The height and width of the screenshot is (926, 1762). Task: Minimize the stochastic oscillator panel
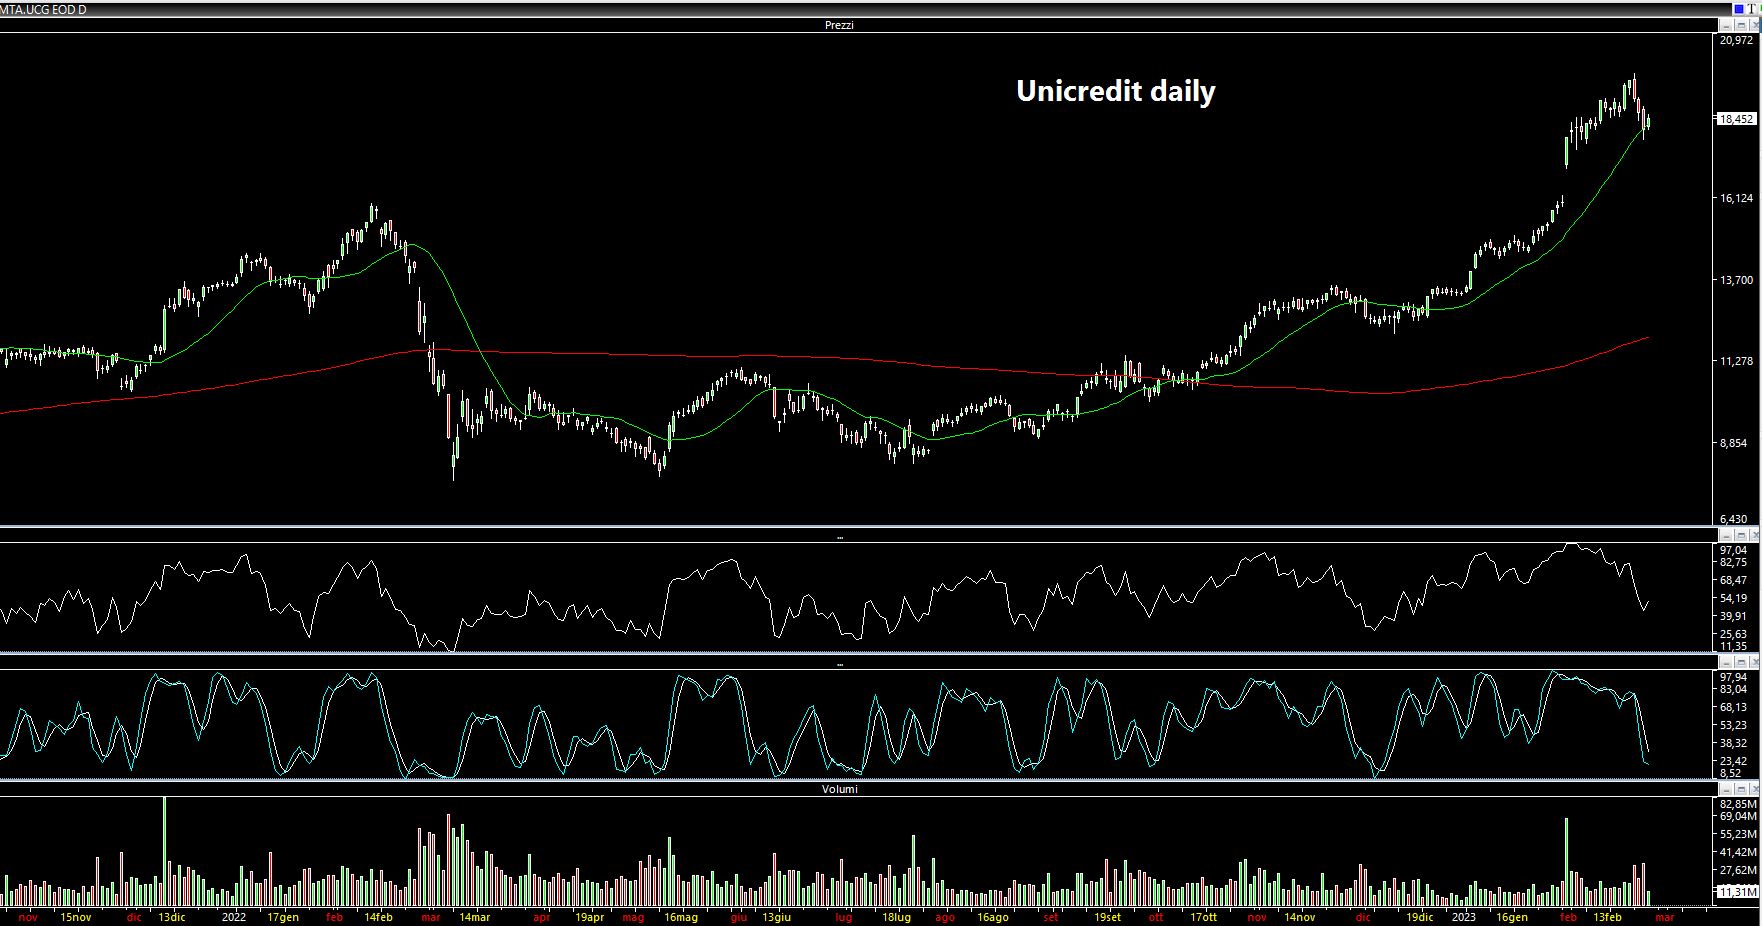[x=1726, y=662]
